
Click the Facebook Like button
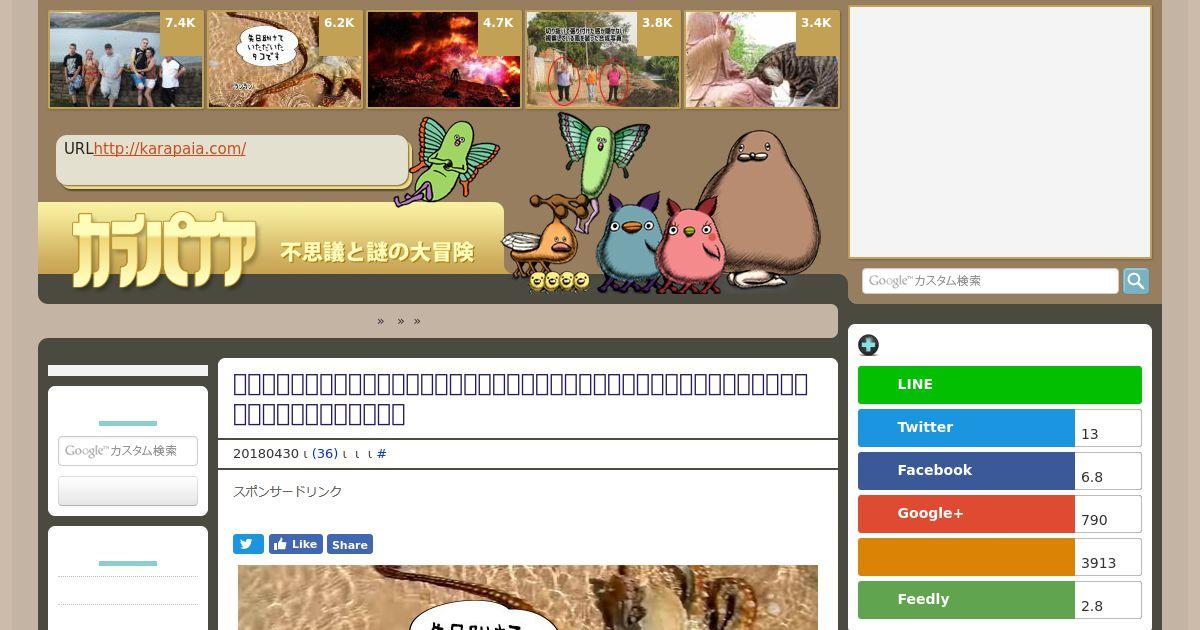click(x=295, y=544)
